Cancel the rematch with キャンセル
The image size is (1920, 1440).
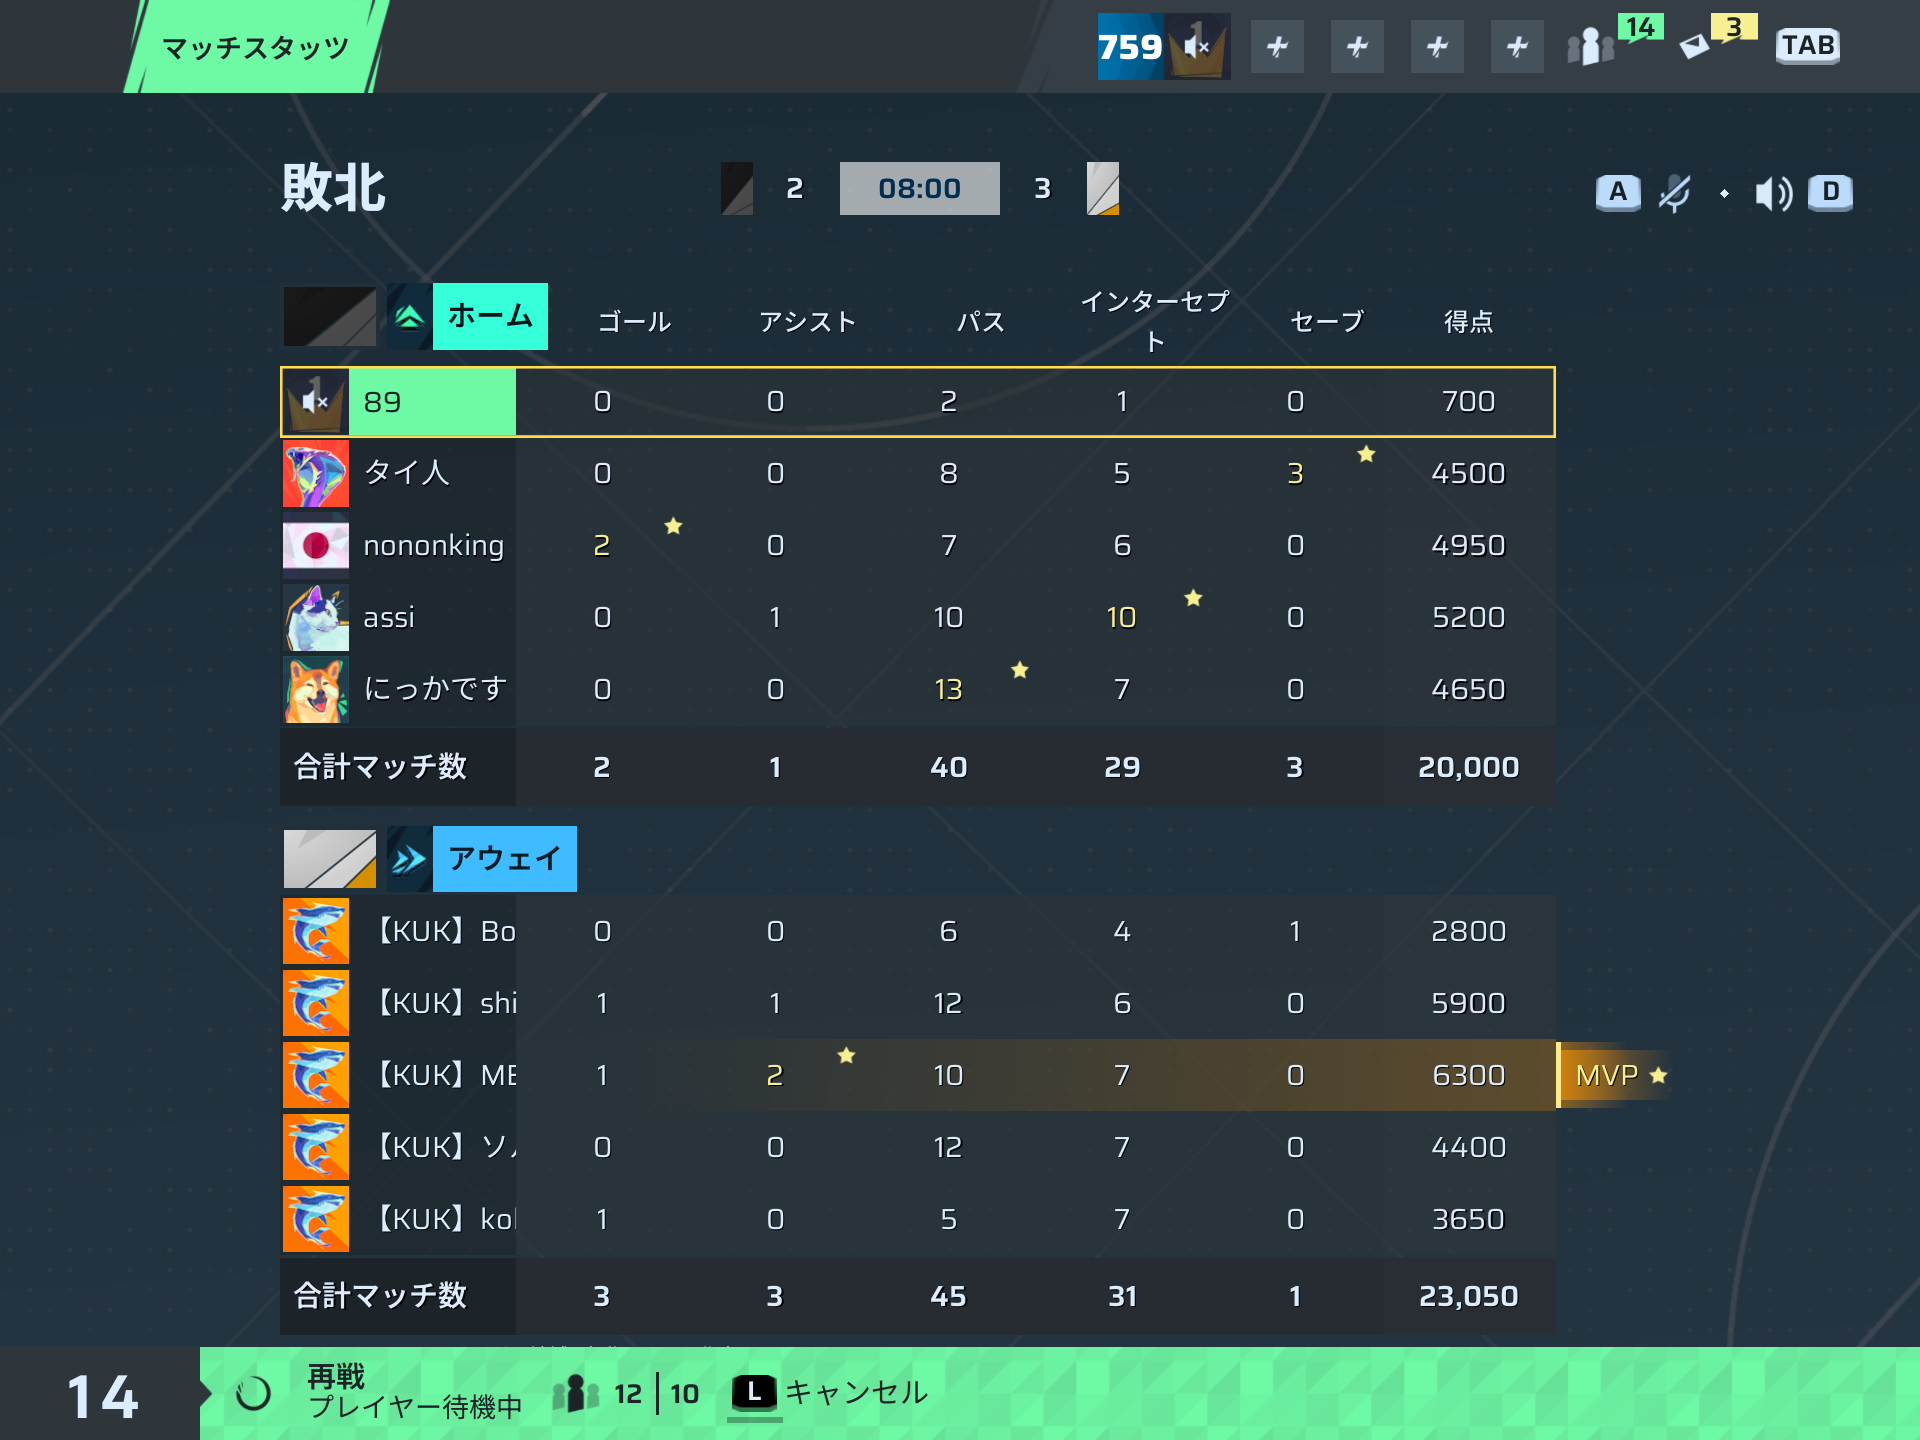pos(856,1392)
